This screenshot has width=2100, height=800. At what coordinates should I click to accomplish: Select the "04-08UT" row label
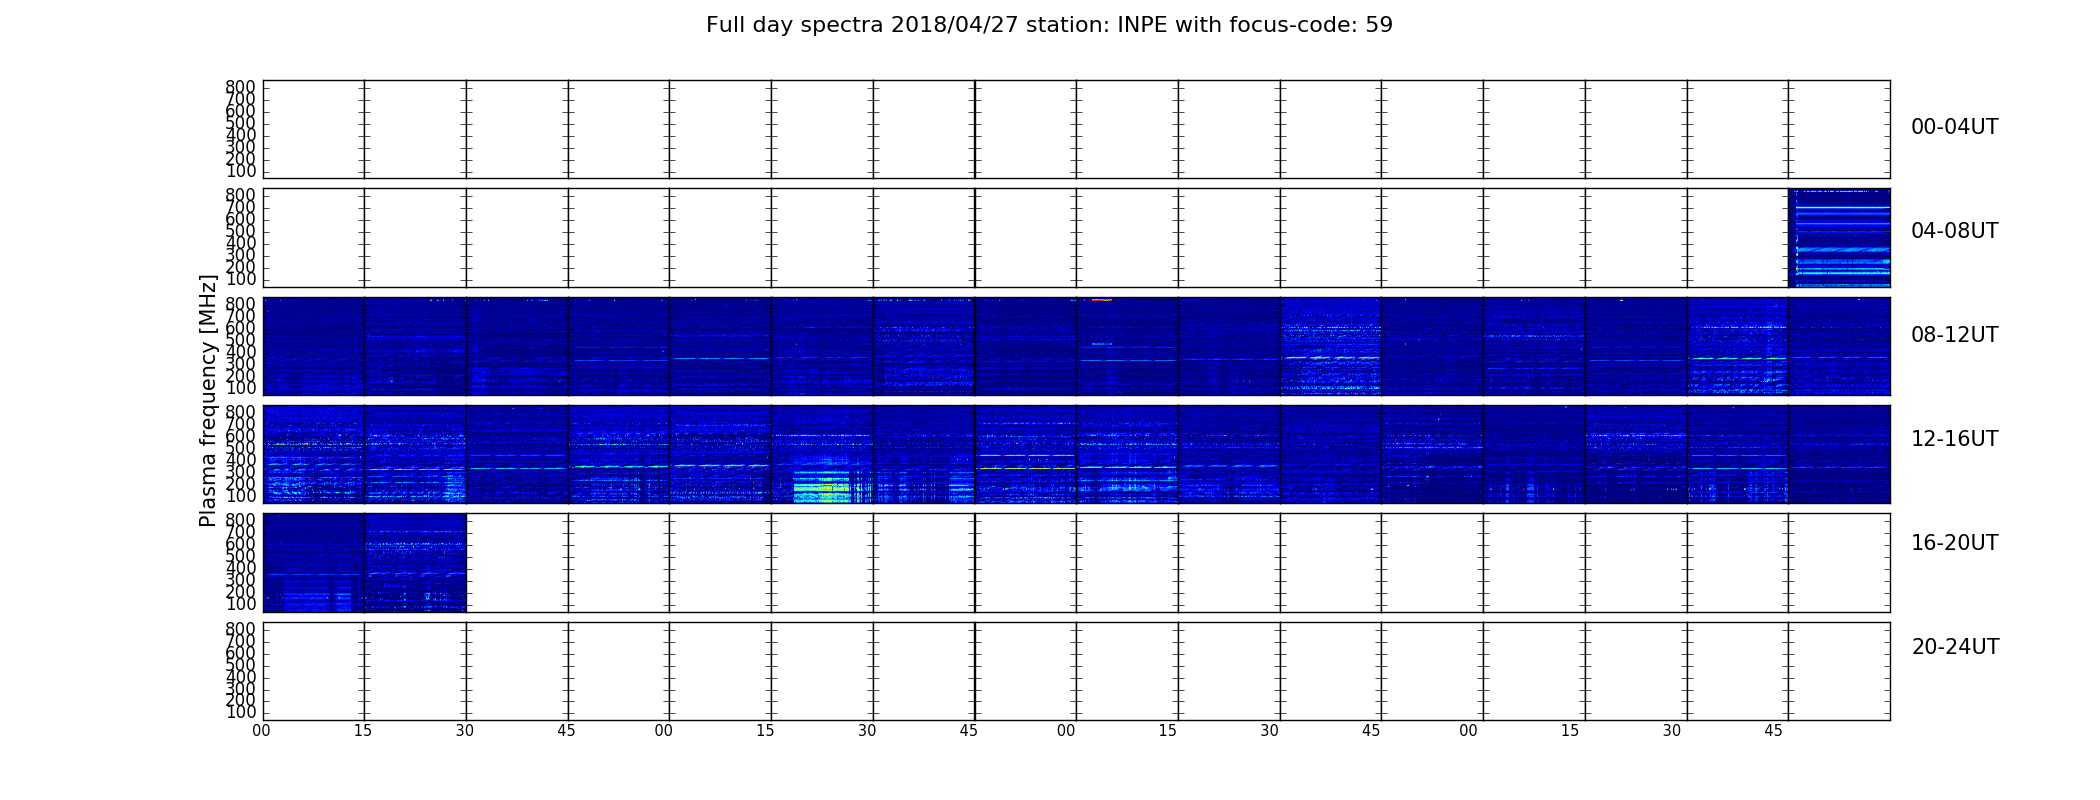pyautogui.click(x=1954, y=231)
